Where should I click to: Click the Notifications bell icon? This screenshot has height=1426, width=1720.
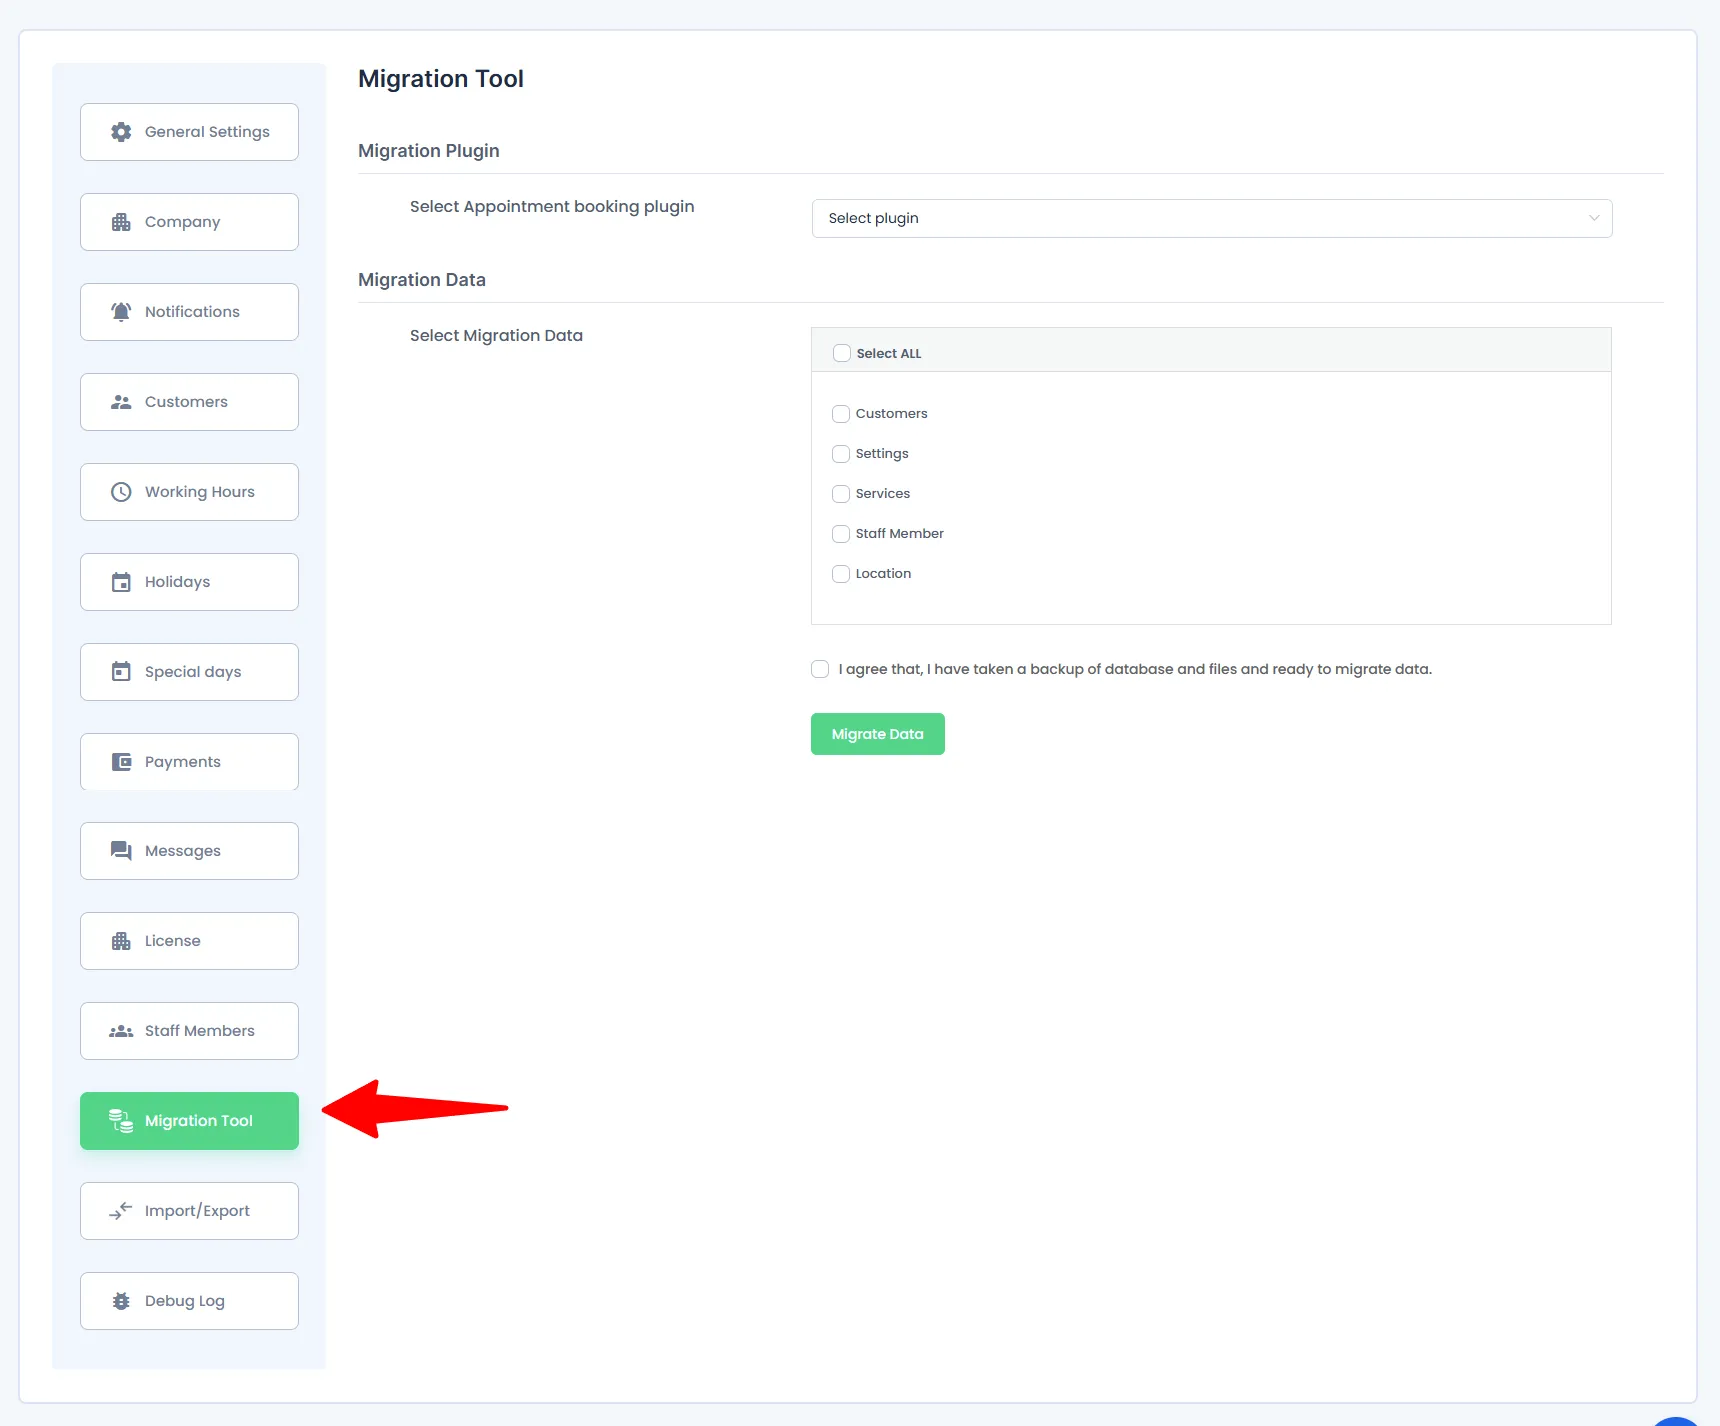(121, 312)
